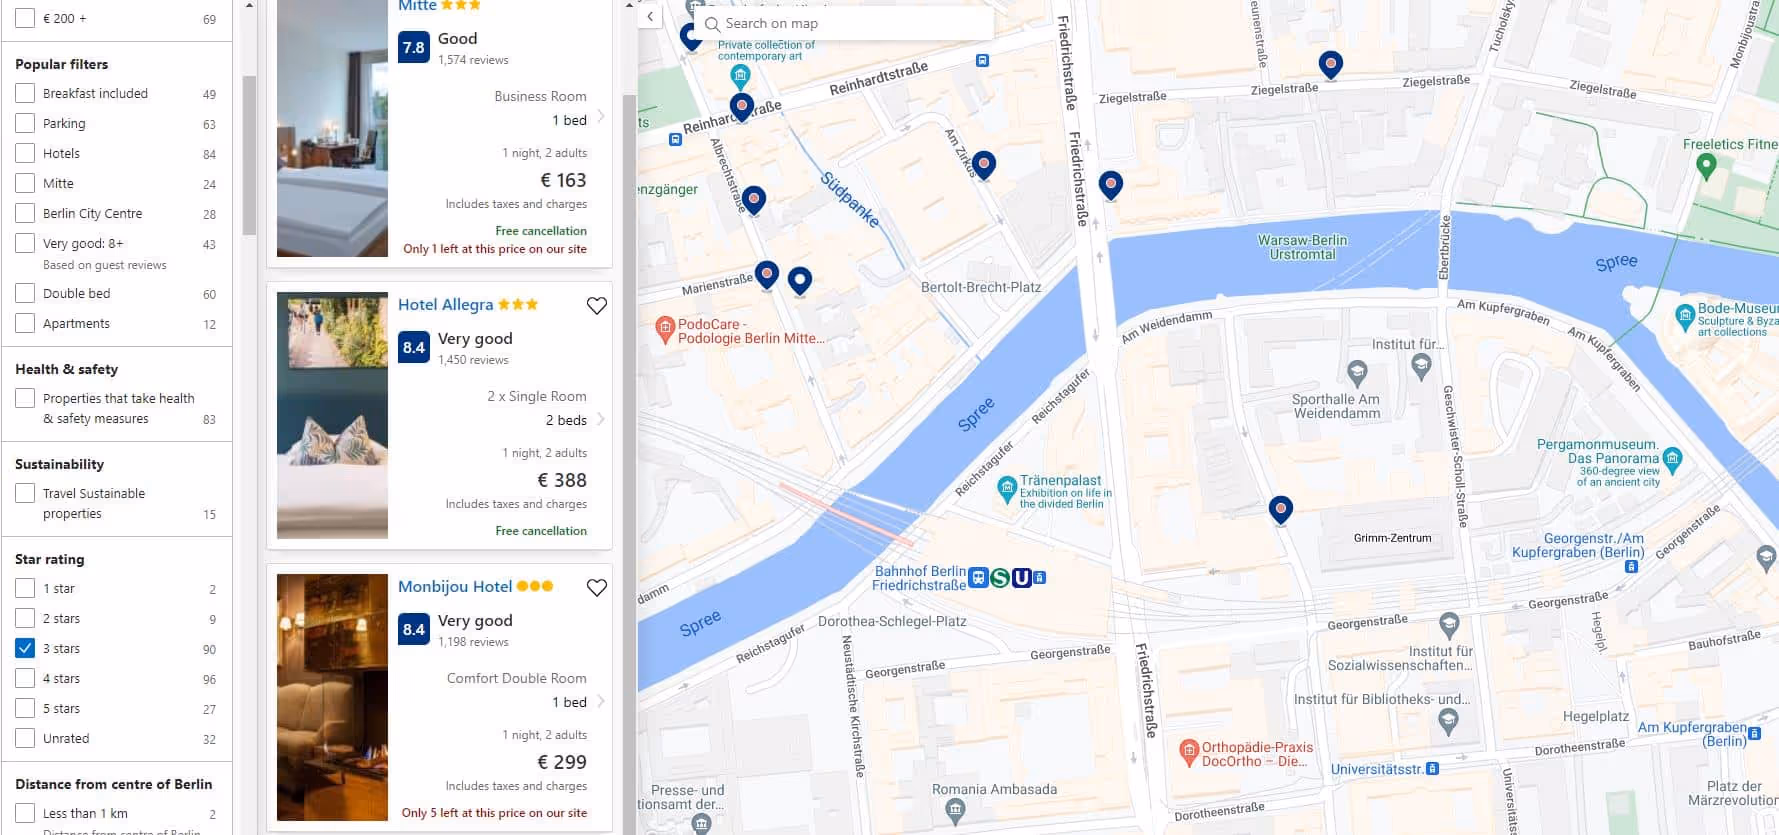Click the Search on map field
The height and width of the screenshot is (835, 1779).
pos(845,23)
